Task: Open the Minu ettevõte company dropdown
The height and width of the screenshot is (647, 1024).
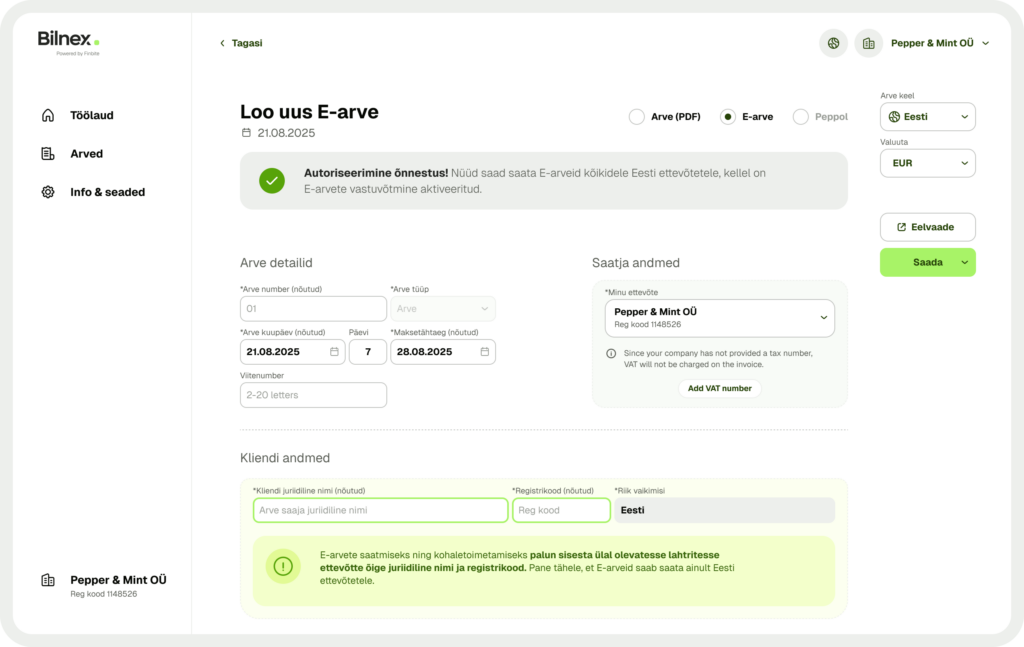Action: click(719, 318)
